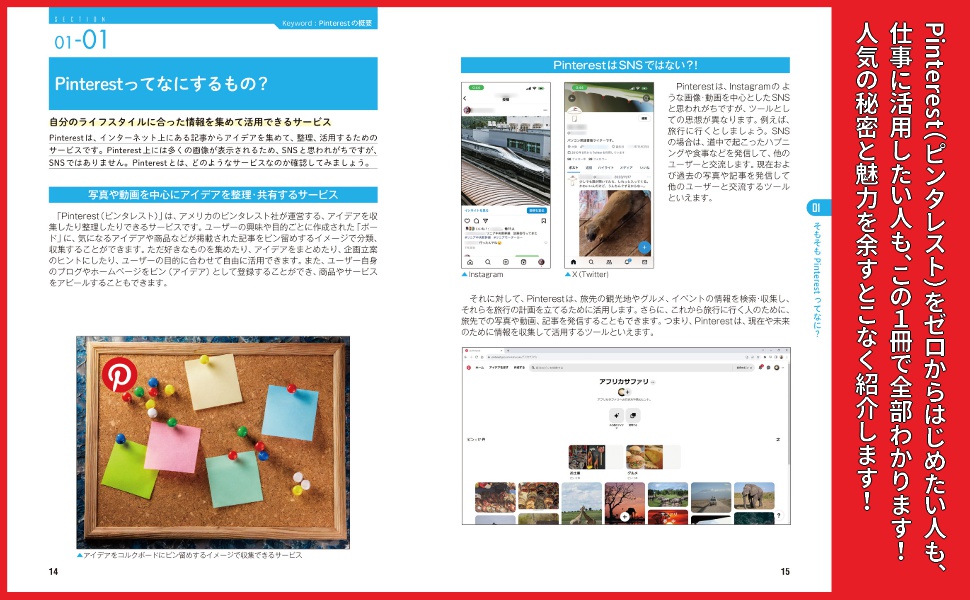Tap the new post plus icon in the Instagram bar
This screenshot has height=600, width=970.
(506, 262)
